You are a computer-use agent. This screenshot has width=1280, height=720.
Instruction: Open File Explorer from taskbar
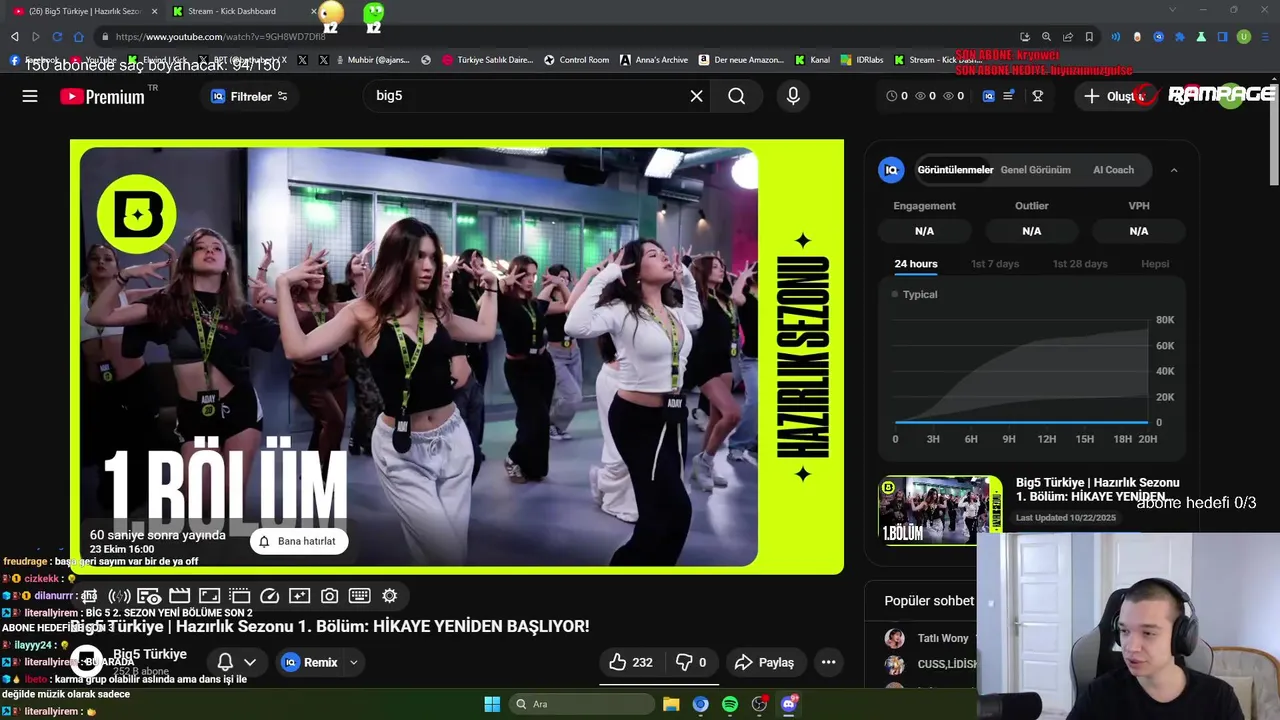point(671,704)
